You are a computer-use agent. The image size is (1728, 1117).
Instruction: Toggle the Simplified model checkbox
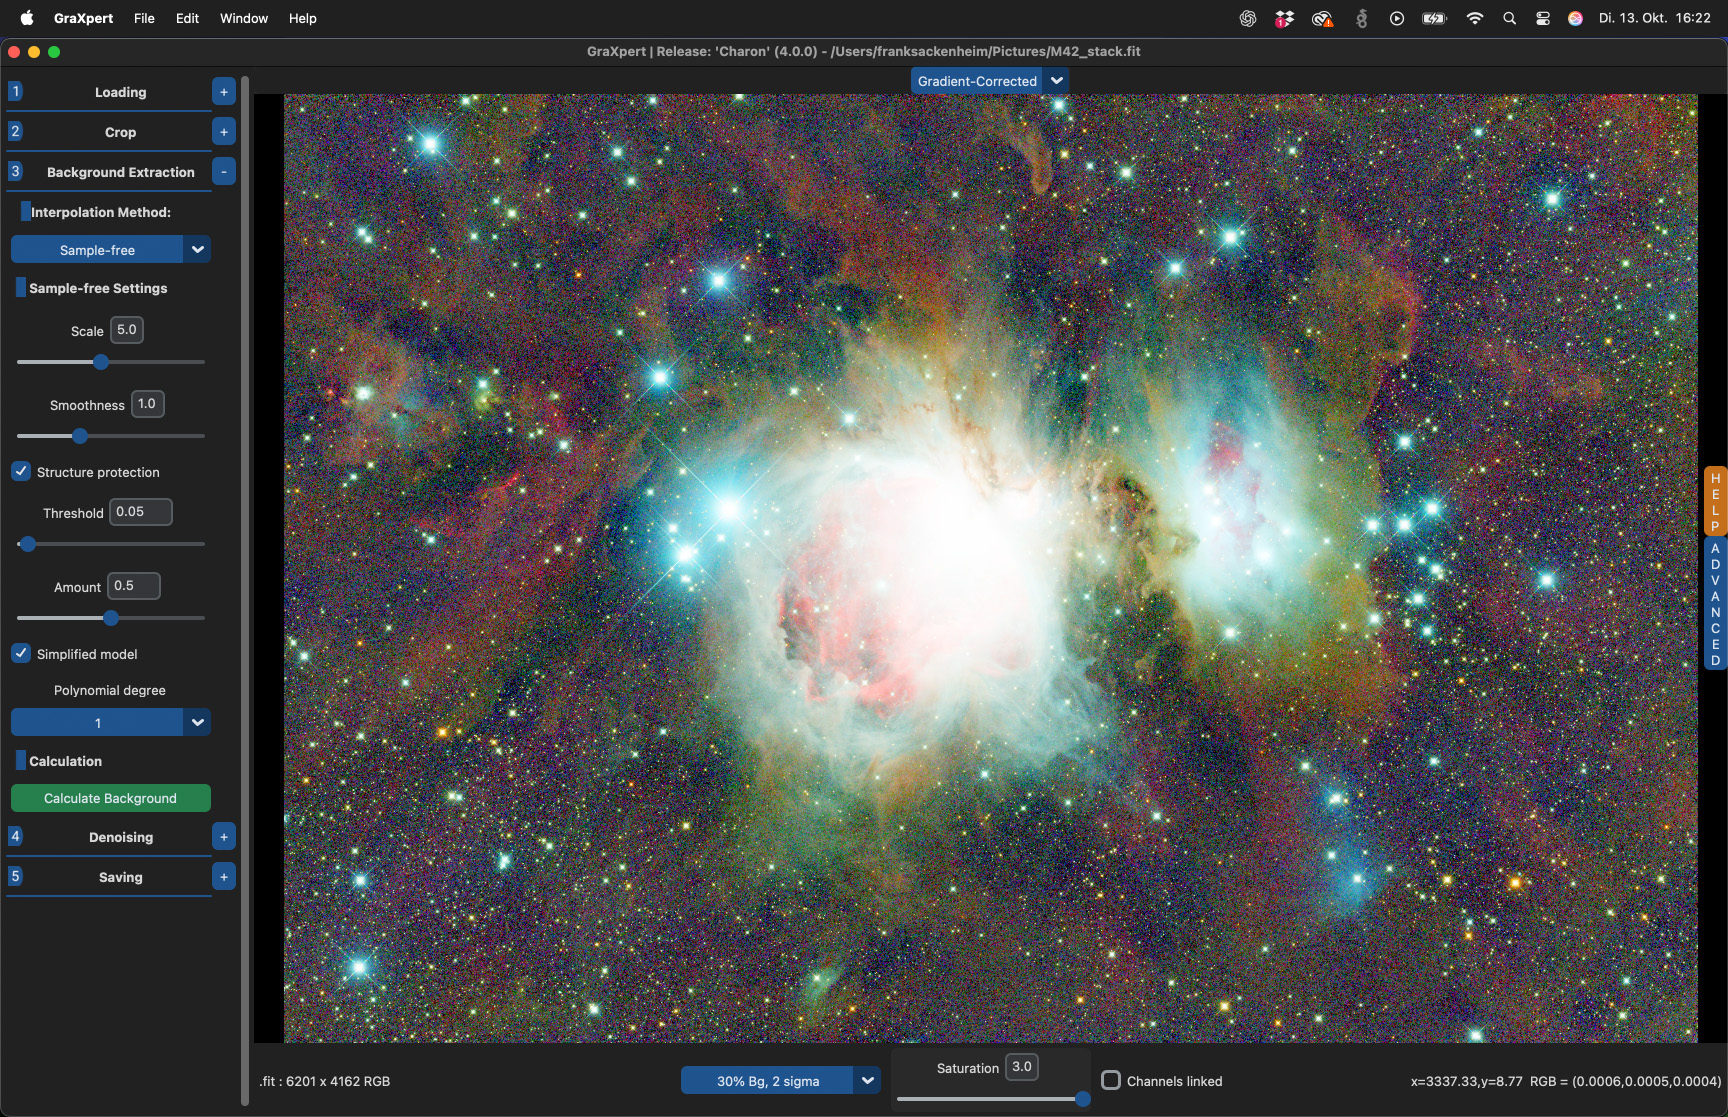(x=21, y=653)
